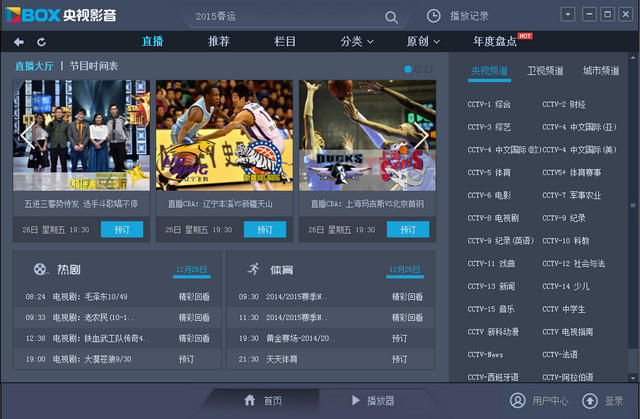Switch to the 卫视频道 tab

(545, 71)
